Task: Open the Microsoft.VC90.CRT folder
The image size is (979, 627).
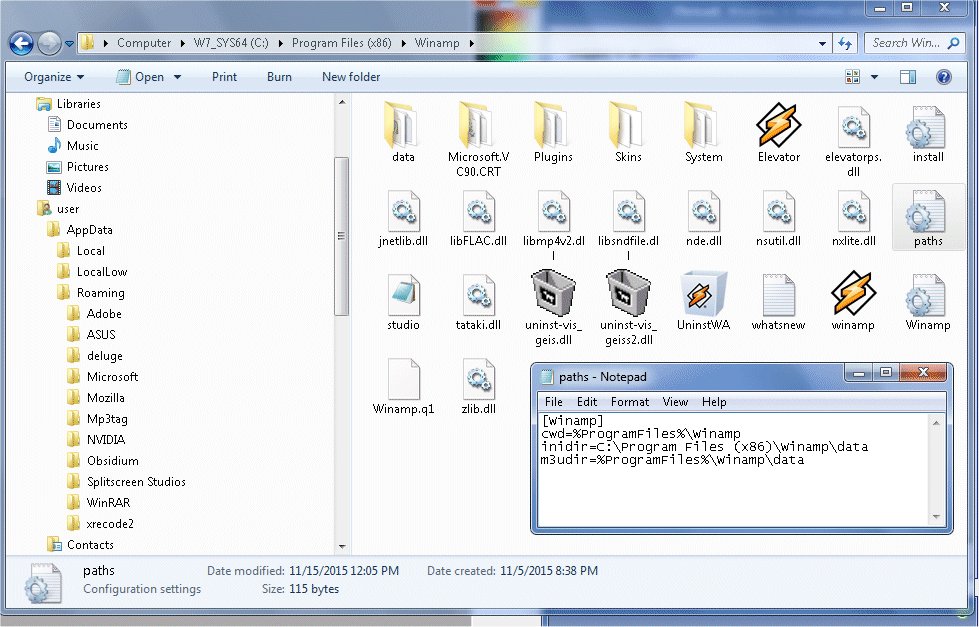Action: click(x=478, y=139)
